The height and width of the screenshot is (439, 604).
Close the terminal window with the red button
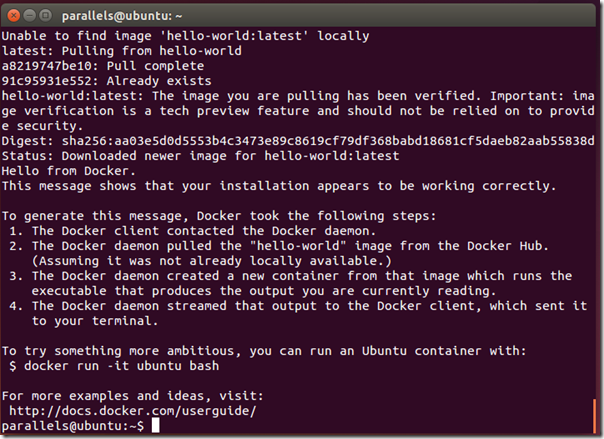pos(14,15)
